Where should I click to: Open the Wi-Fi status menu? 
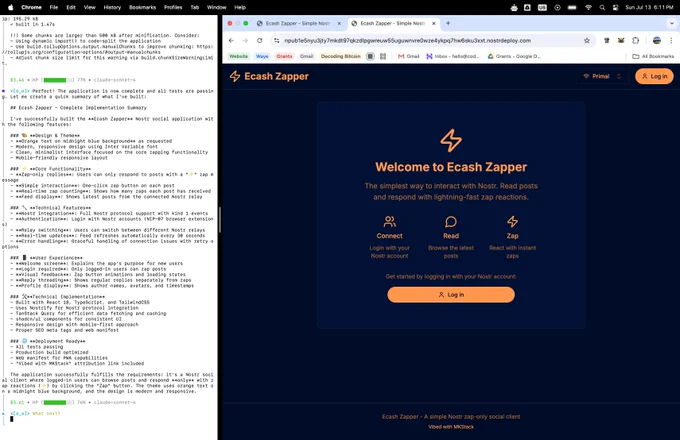588,7
